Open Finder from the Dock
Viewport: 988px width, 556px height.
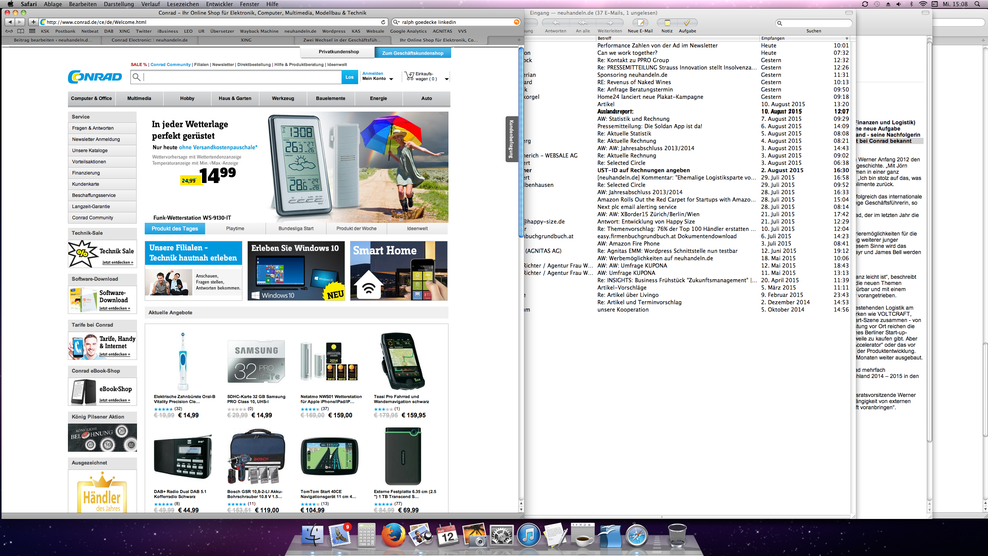tap(313, 535)
